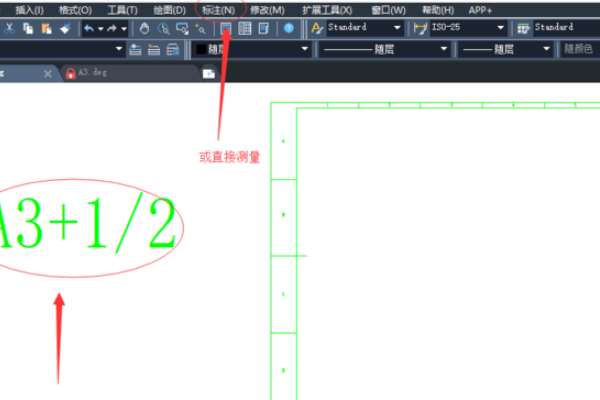Open the 扩展工具(X) menu
The height and width of the screenshot is (400, 600).
(327, 10)
